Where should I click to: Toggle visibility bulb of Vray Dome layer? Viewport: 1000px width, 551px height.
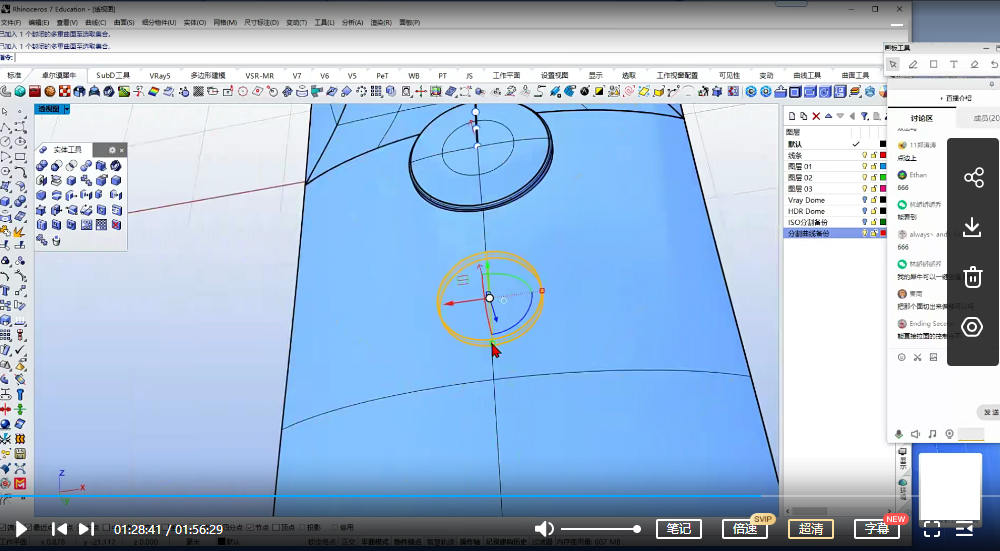(x=864, y=200)
